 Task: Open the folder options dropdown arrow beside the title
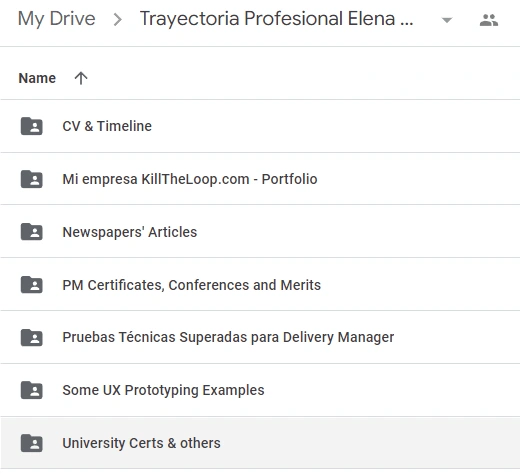pos(447,20)
